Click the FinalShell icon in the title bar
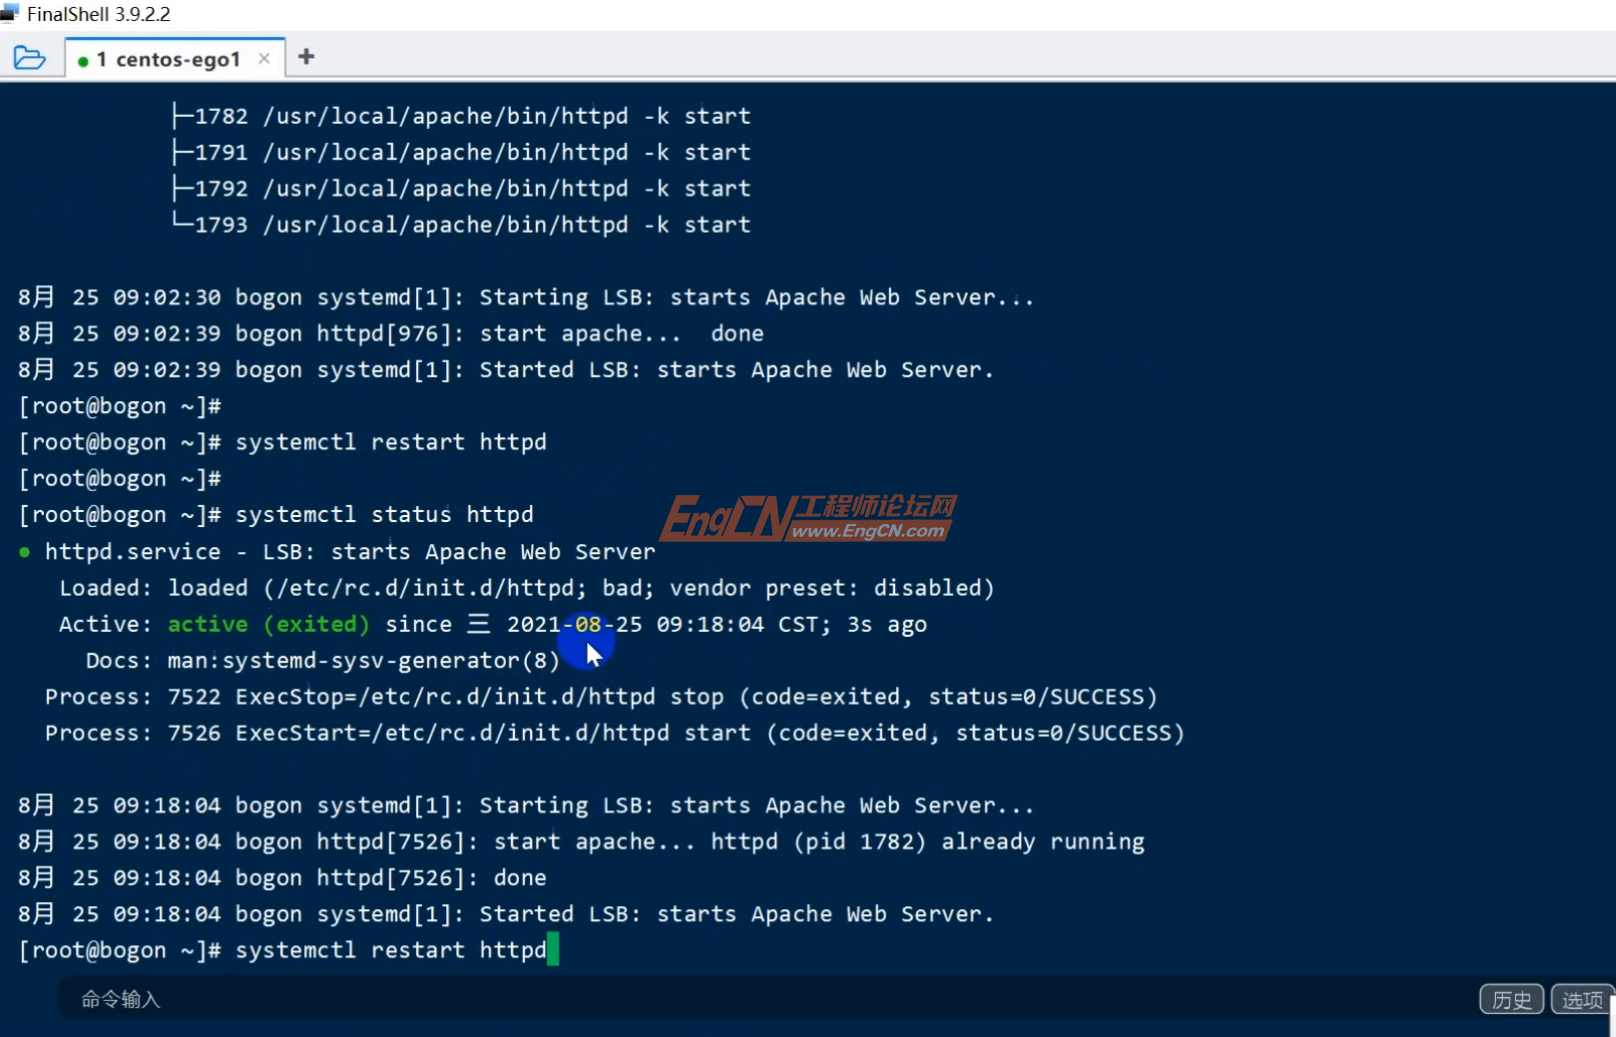This screenshot has width=1616, height=1037. (x=11, y=13)
